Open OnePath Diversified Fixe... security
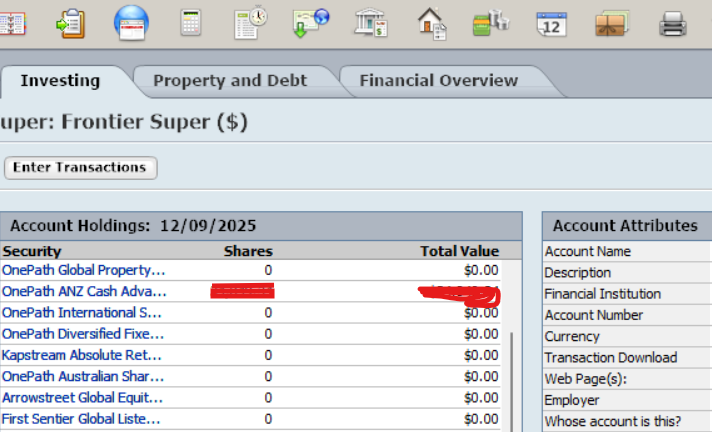The image size is (712, 432). [x=83, y=334]
